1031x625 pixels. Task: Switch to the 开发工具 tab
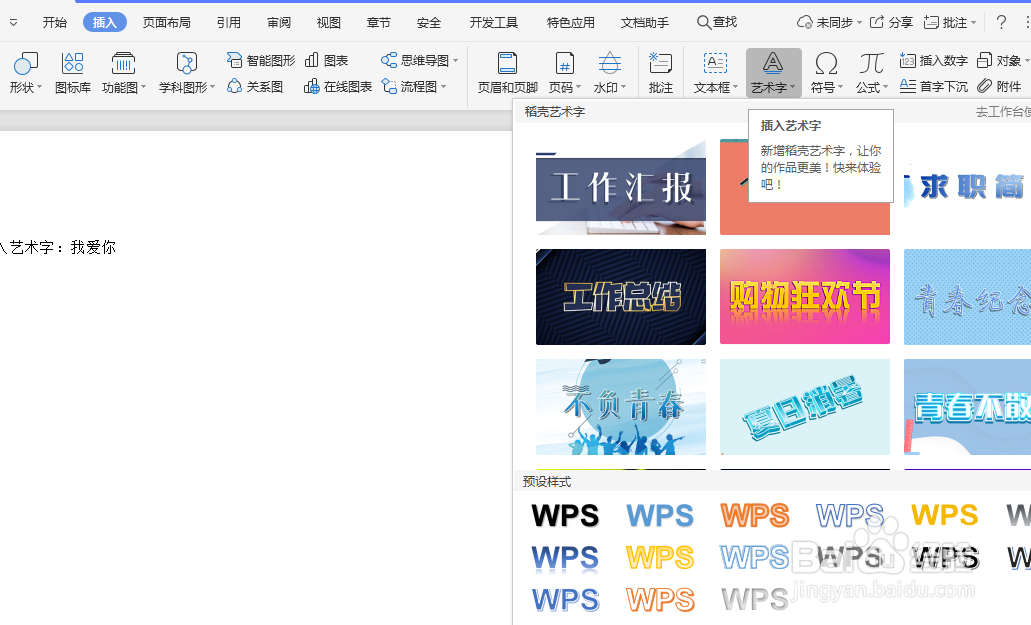pyautogui.click(x=494, y=22)
